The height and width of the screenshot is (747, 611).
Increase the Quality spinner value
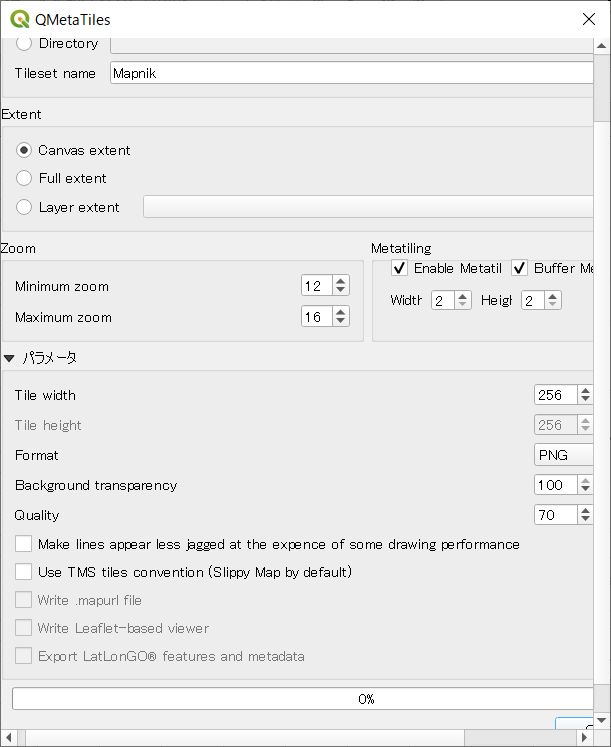point(585,510)
